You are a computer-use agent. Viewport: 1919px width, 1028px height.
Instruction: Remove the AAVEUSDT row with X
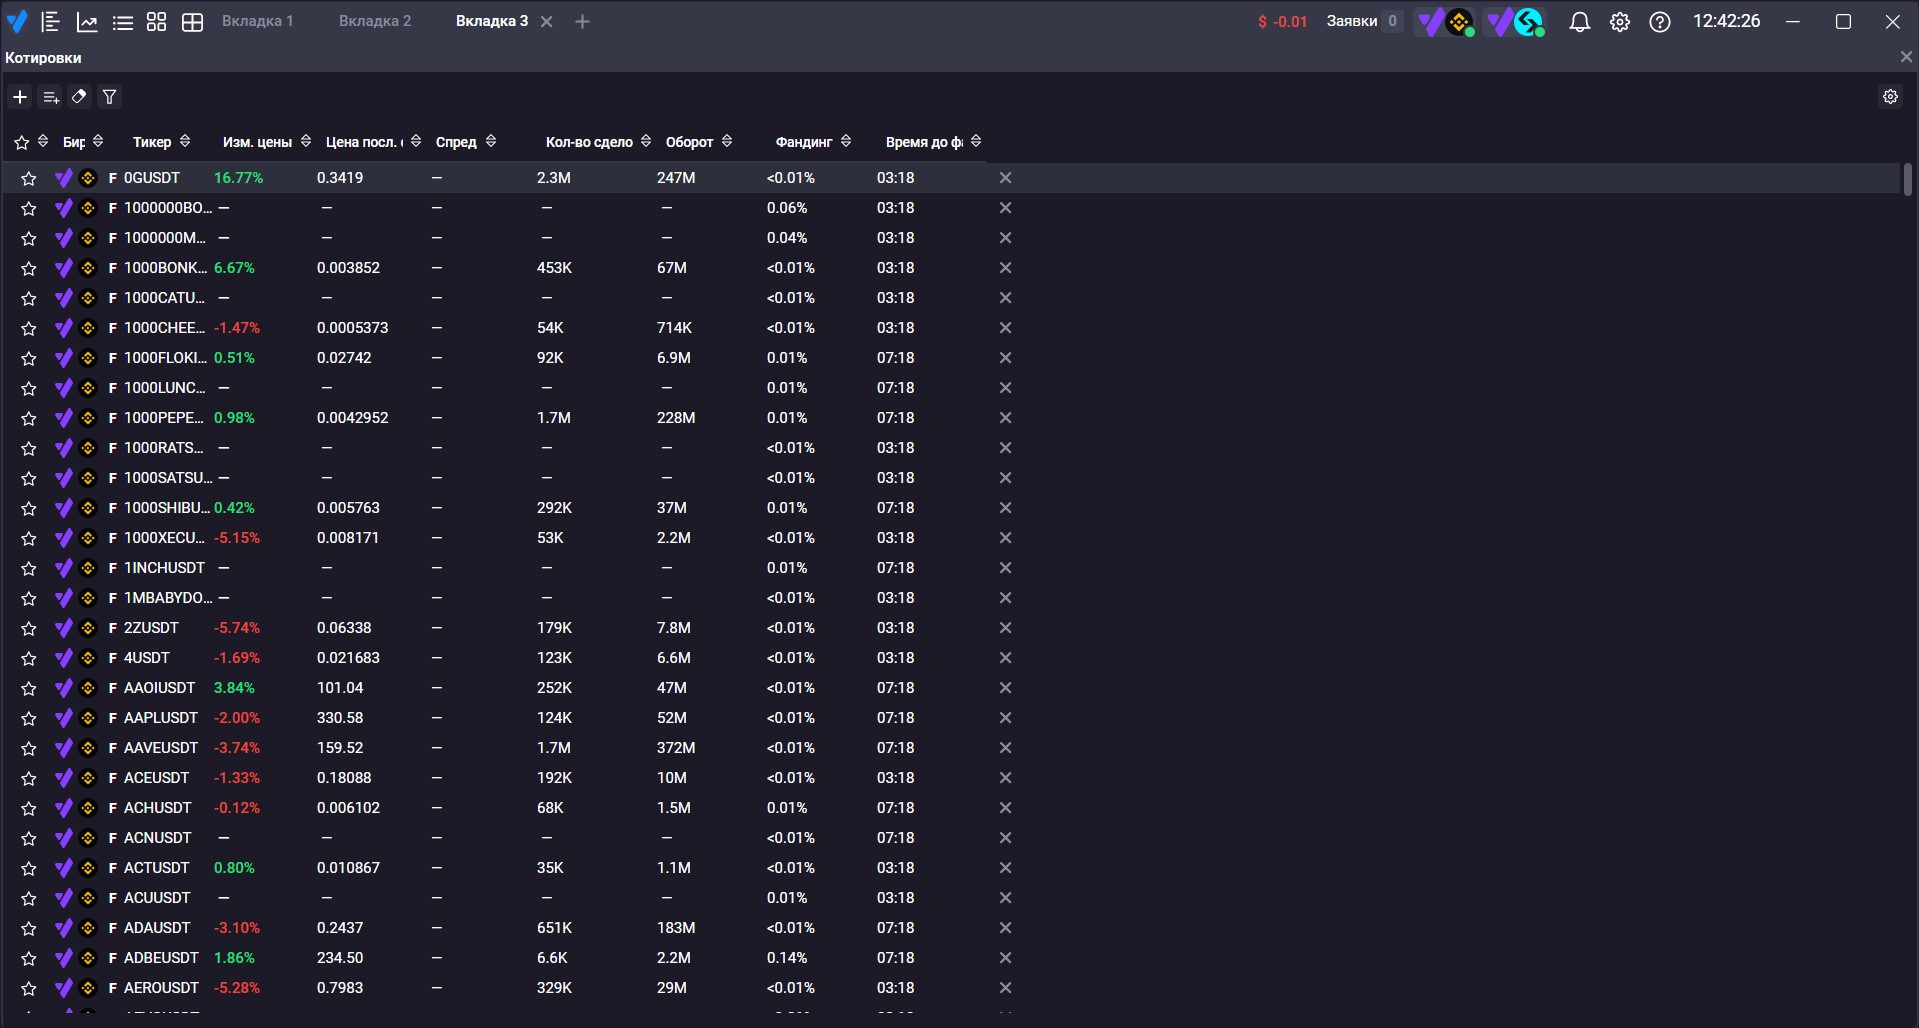click(1005, 748)
